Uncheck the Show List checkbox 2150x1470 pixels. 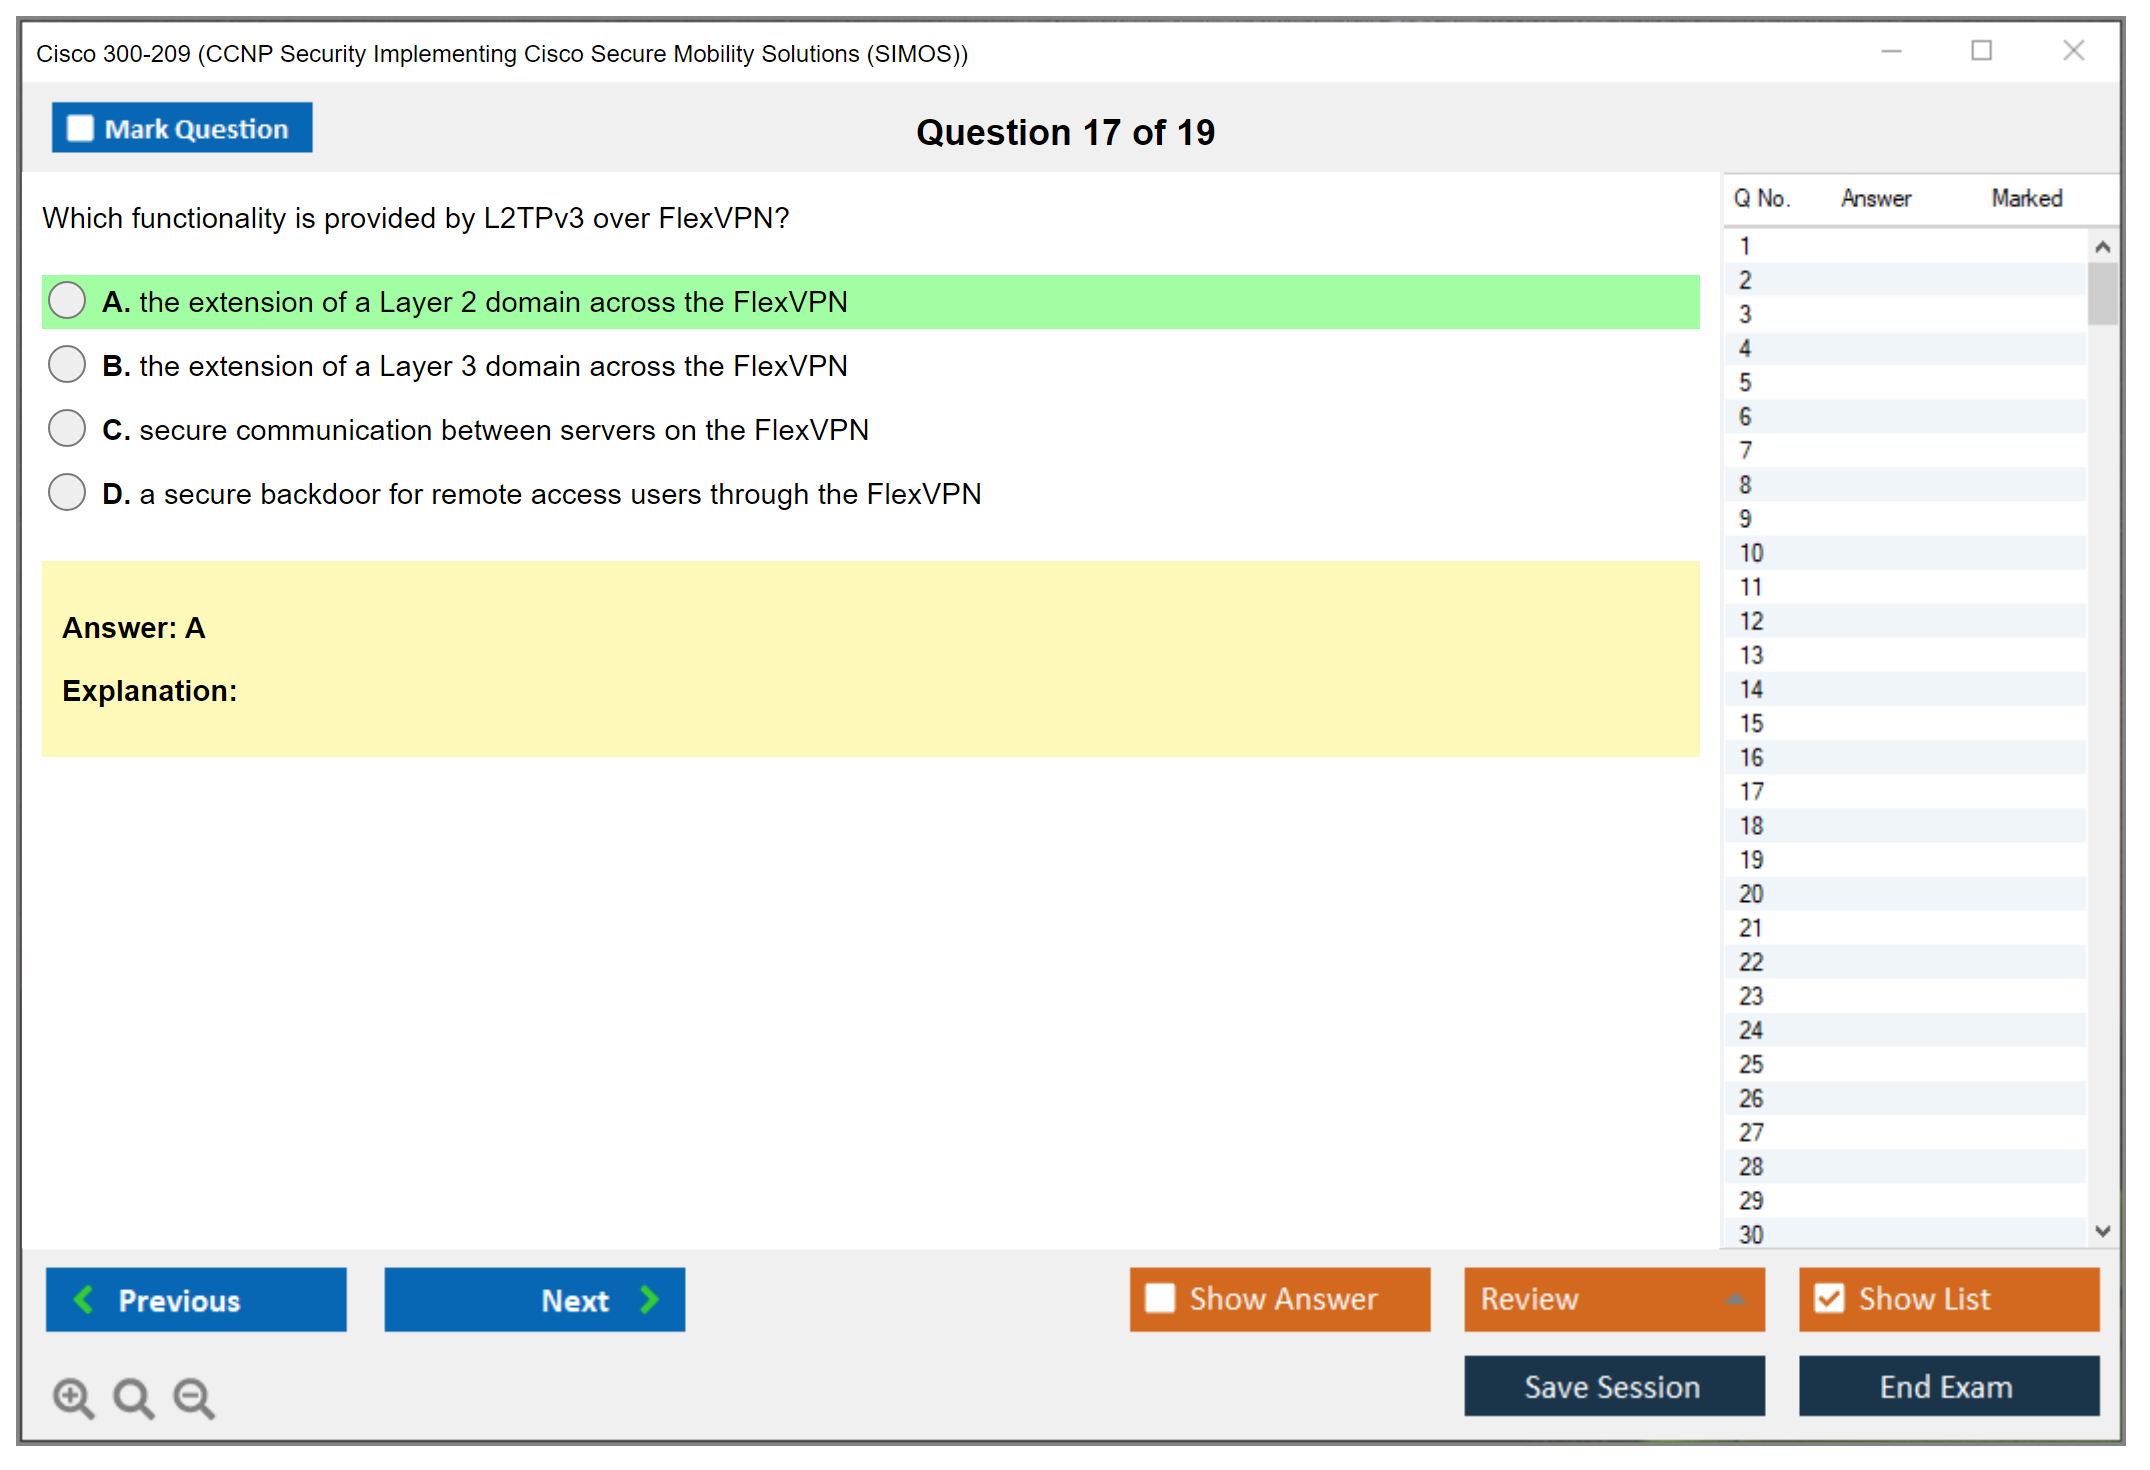pos(1829,1298)
